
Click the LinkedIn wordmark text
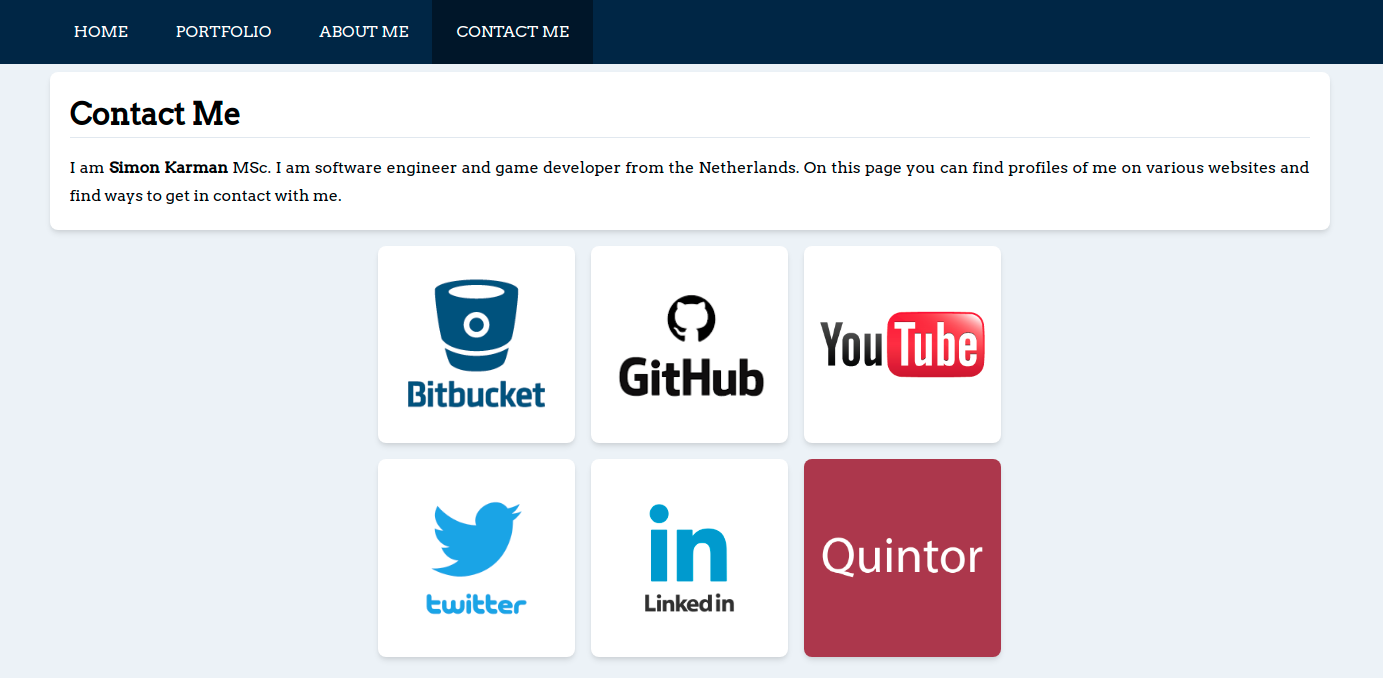click(689, 603)
